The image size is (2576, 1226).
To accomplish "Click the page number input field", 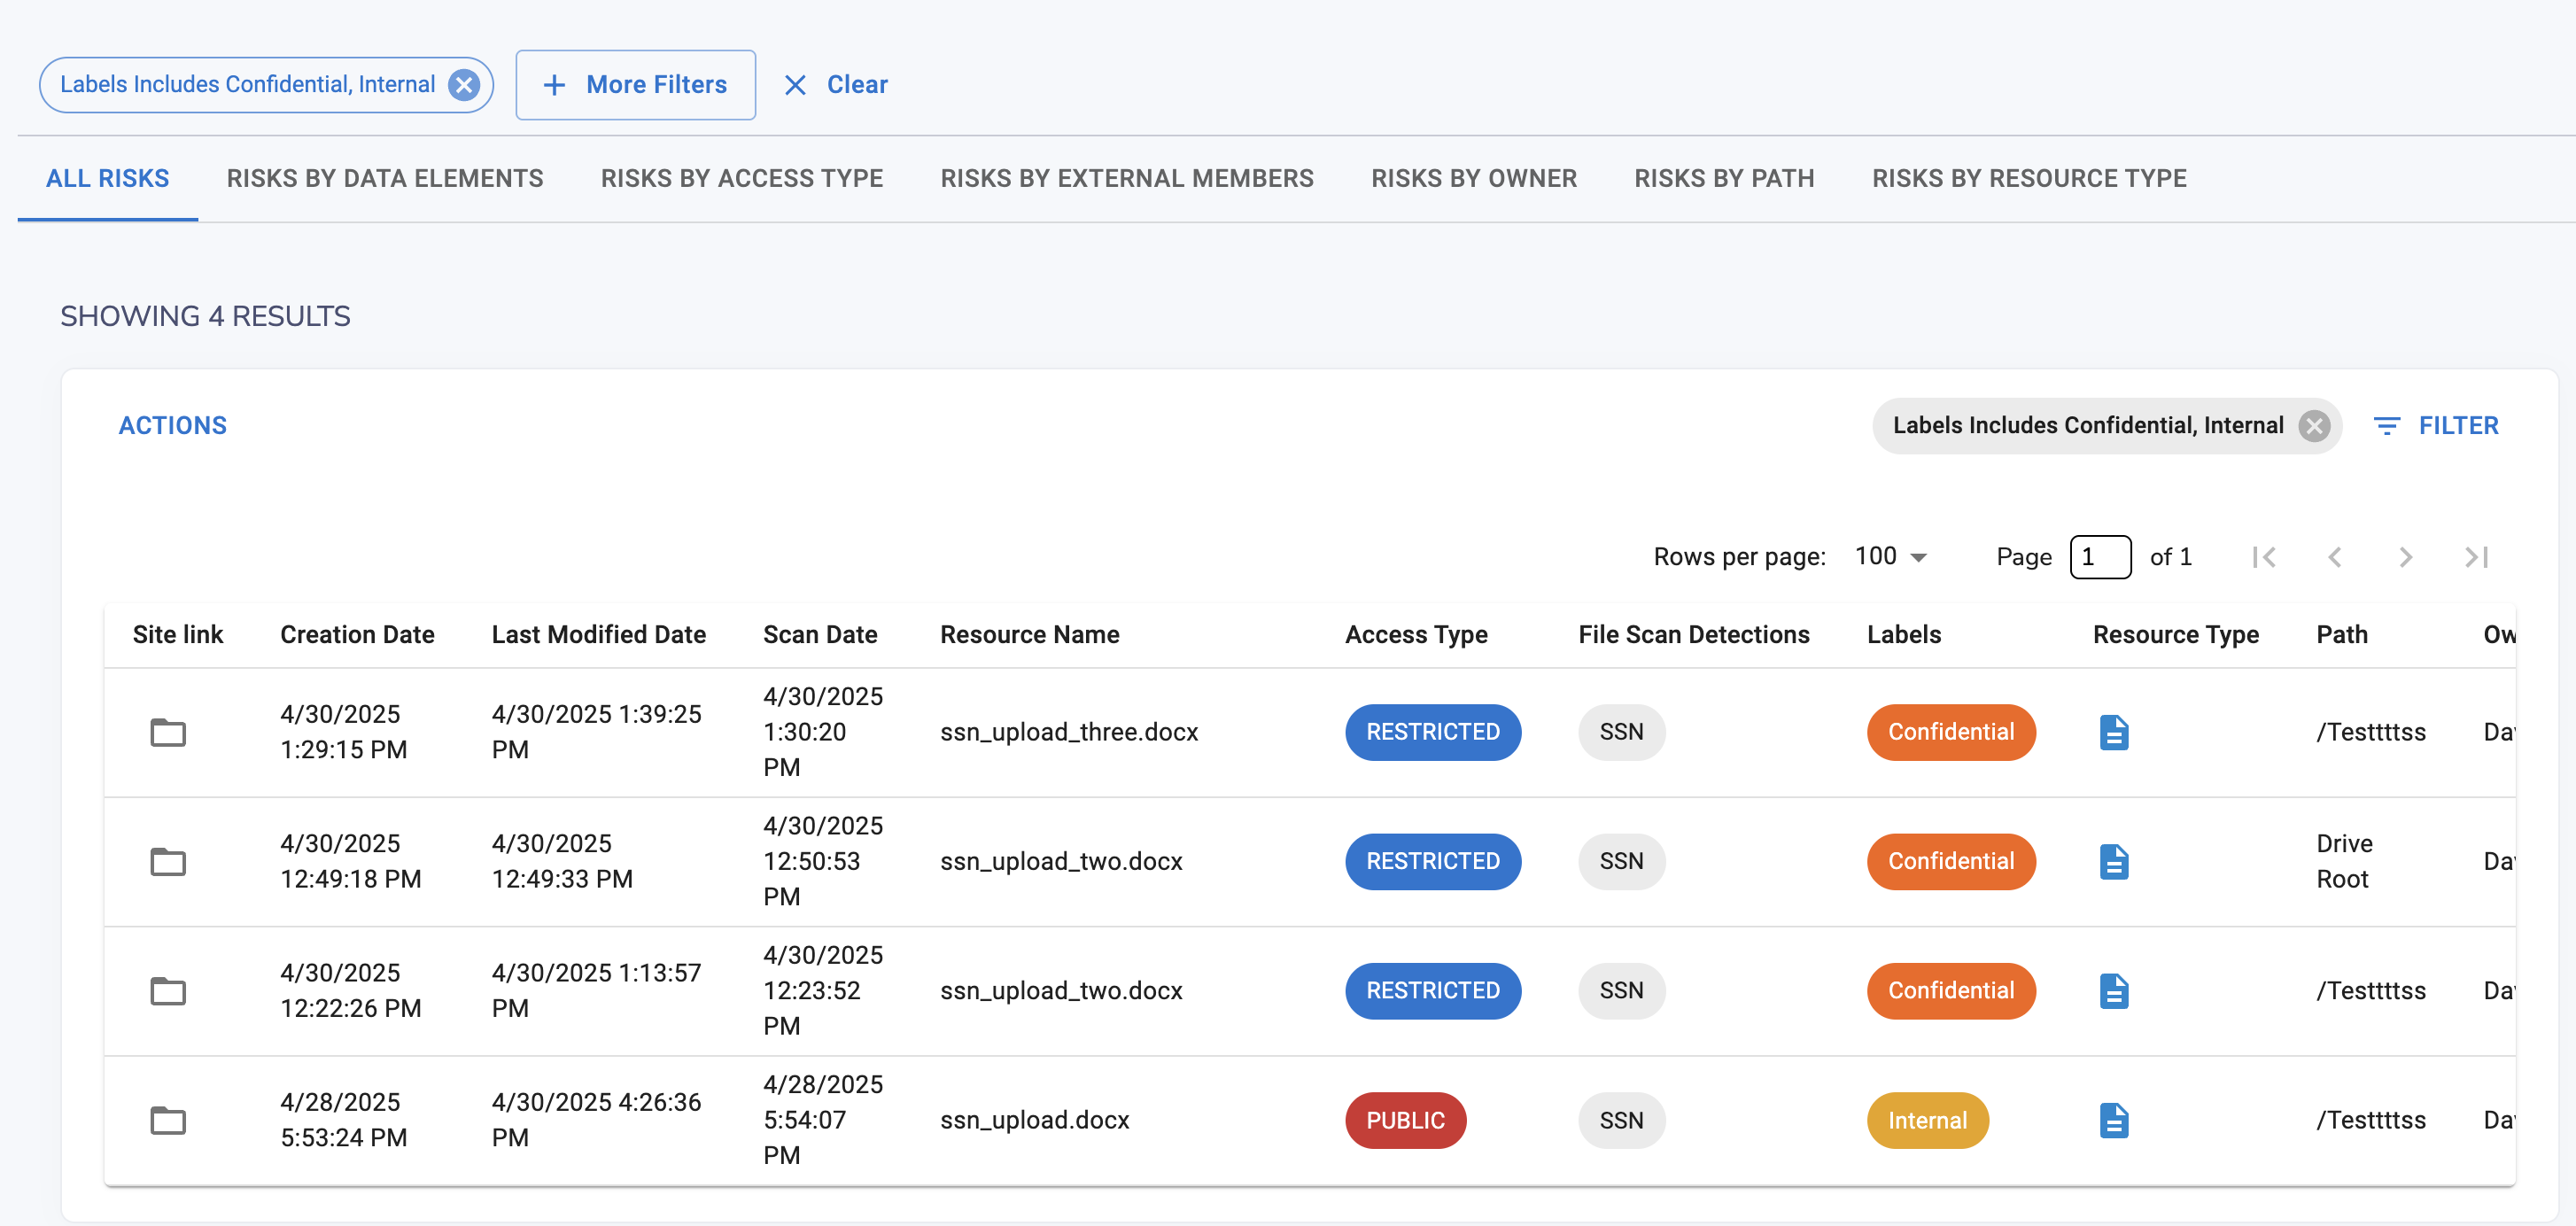I will [2100, 557].
